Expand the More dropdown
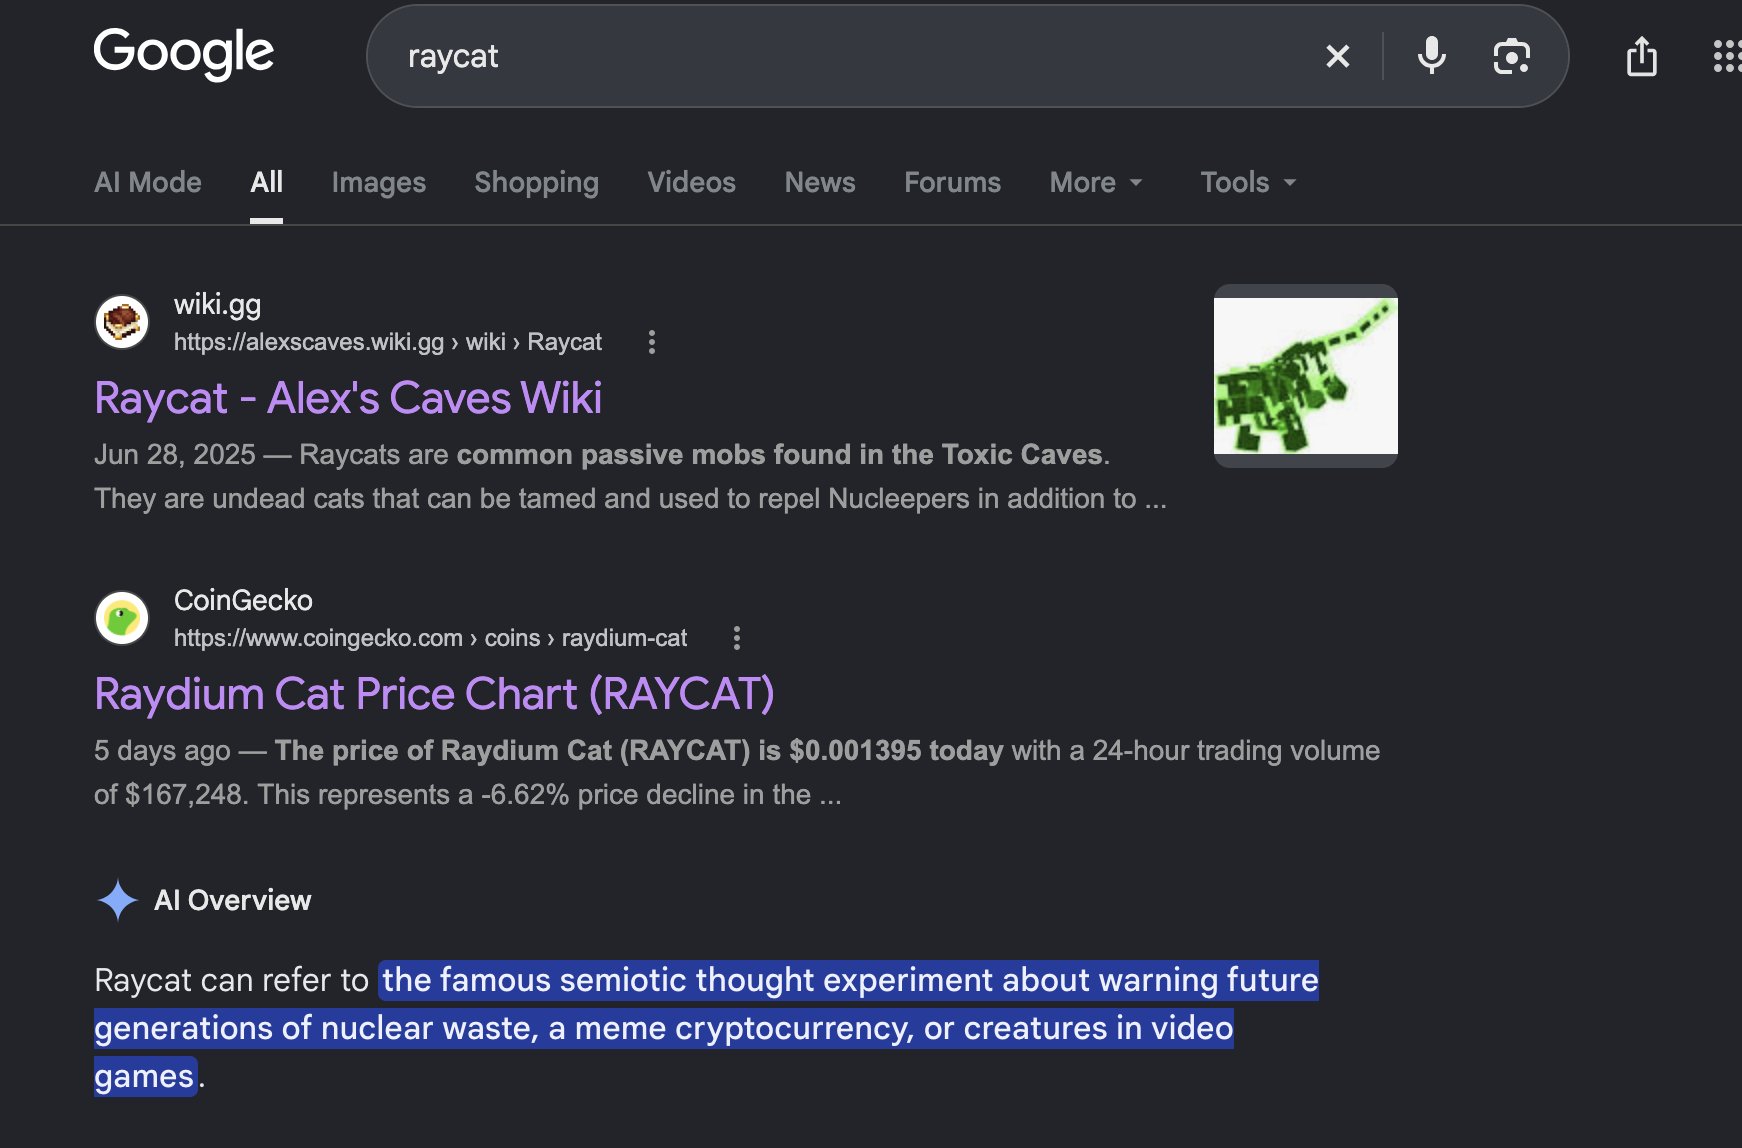1742x1148 pixels. (1096, 182)
